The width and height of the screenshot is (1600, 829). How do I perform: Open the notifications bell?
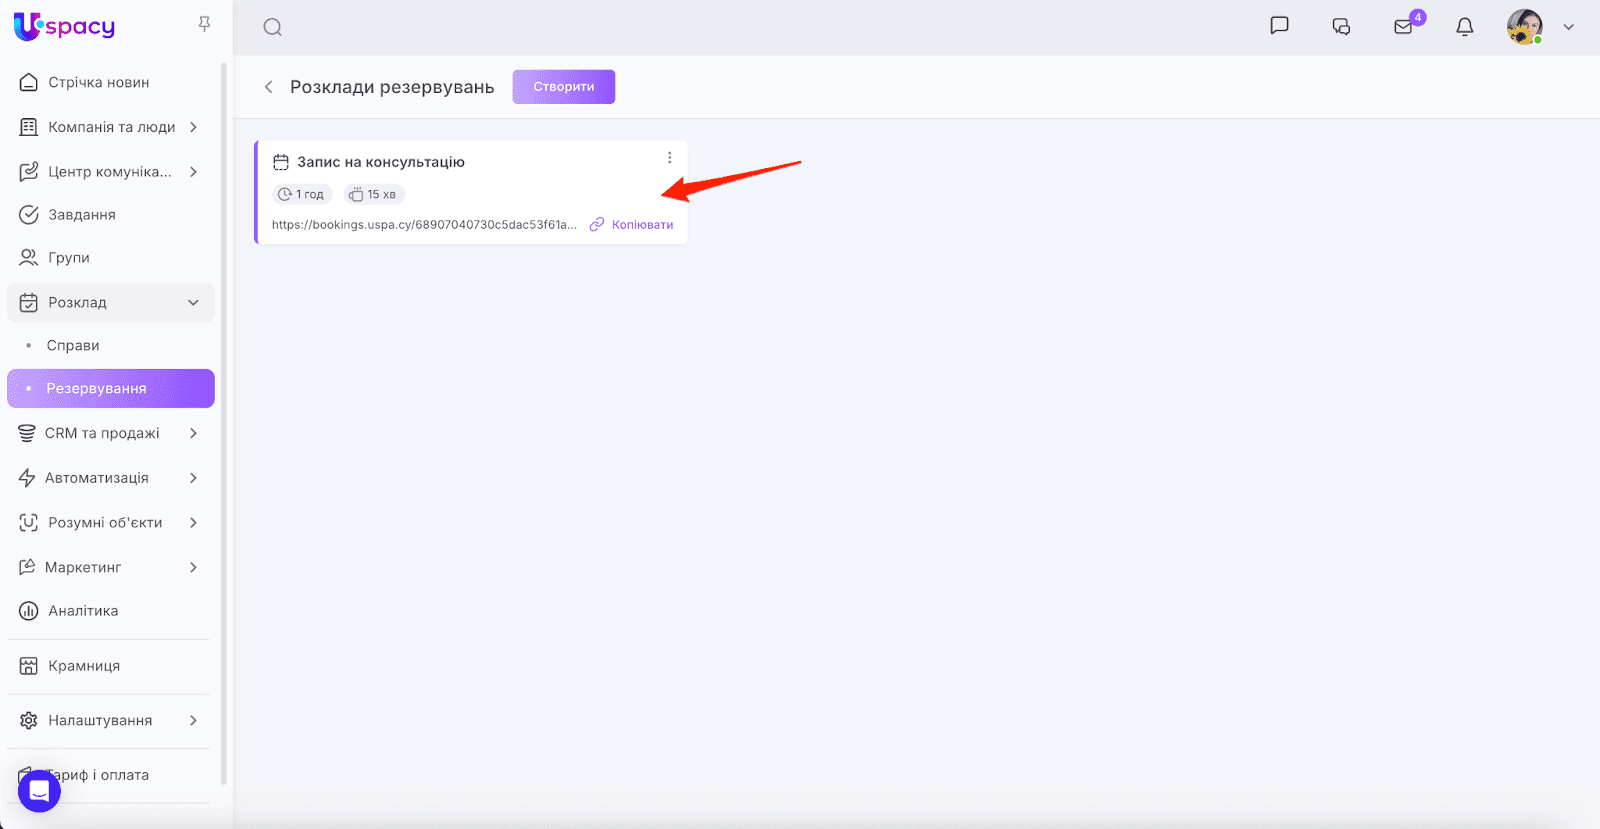(x=1465, y=27)
